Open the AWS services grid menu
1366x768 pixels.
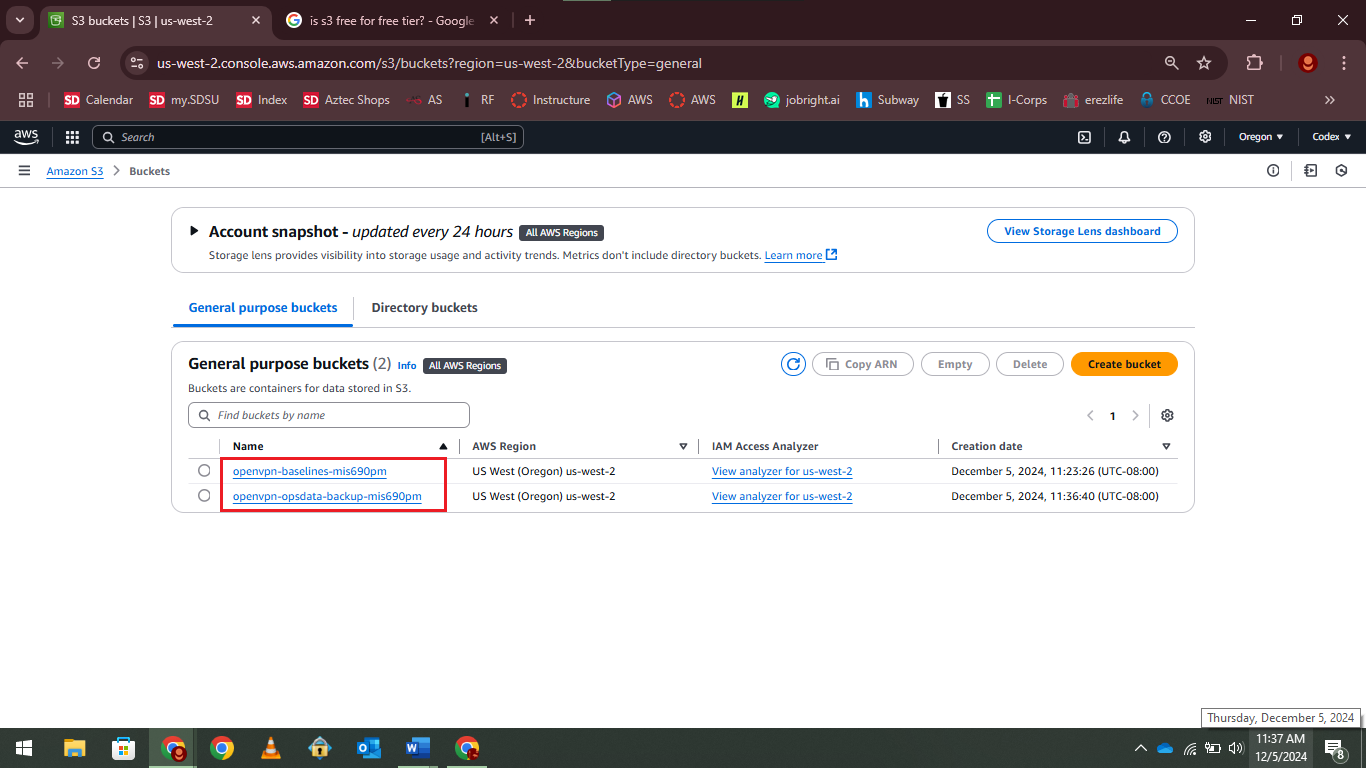click(72, 137)
